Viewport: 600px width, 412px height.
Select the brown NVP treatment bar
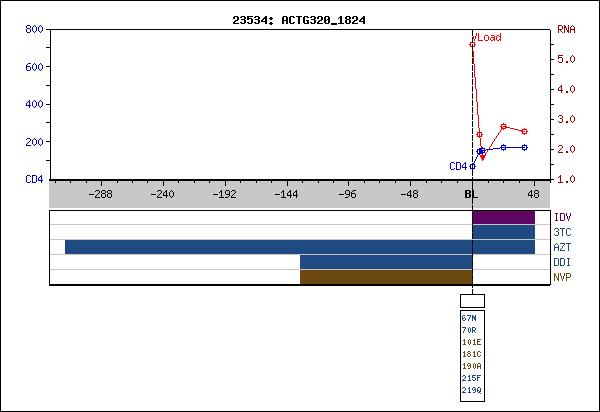click(386, 277)
